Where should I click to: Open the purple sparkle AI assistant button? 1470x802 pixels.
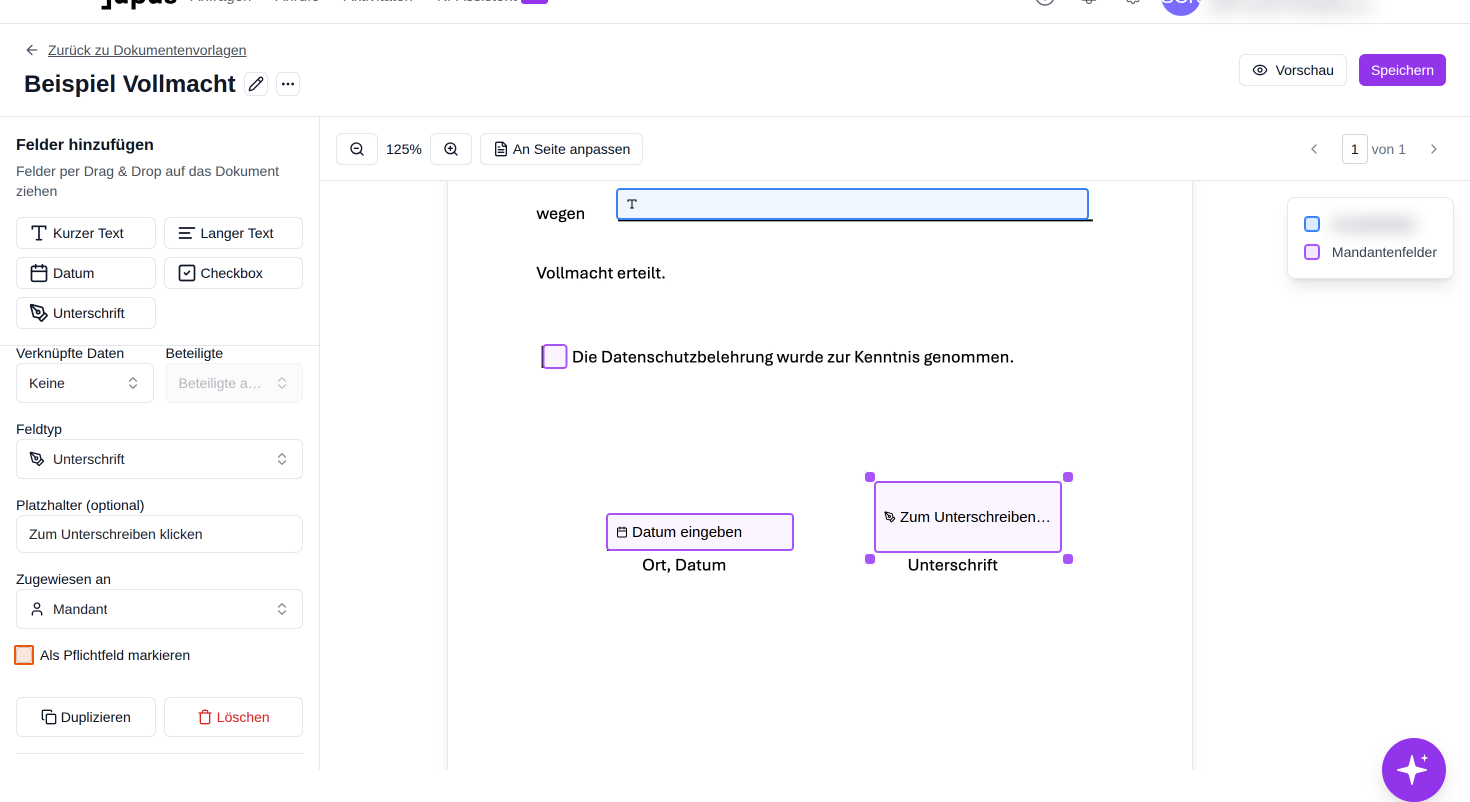tap(1413, 770)
